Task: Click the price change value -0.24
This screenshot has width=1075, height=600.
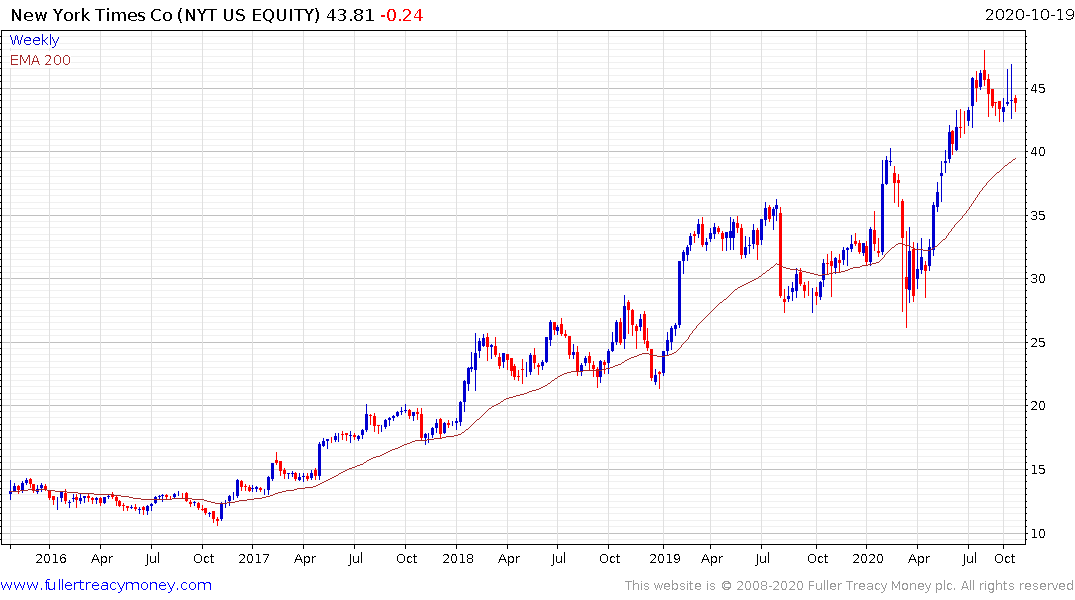Action: (402, 15)
